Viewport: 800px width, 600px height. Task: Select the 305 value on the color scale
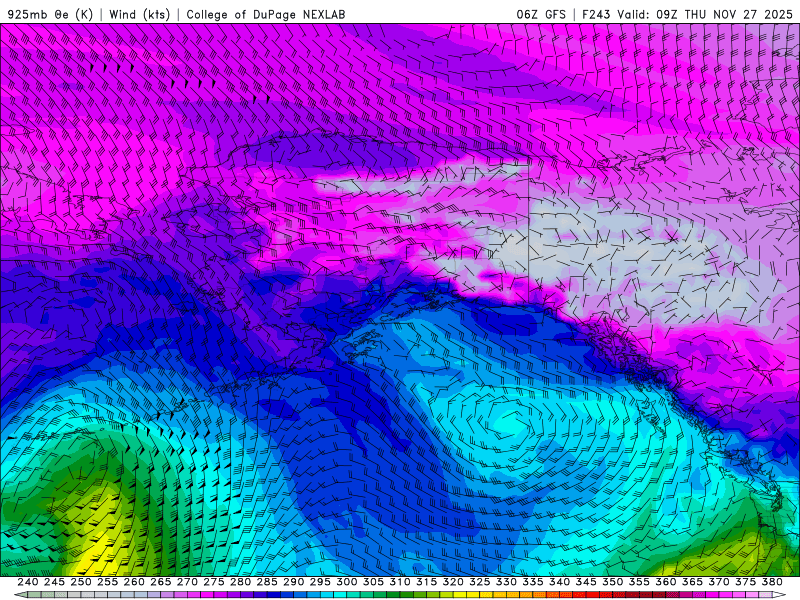coord(373,582)
